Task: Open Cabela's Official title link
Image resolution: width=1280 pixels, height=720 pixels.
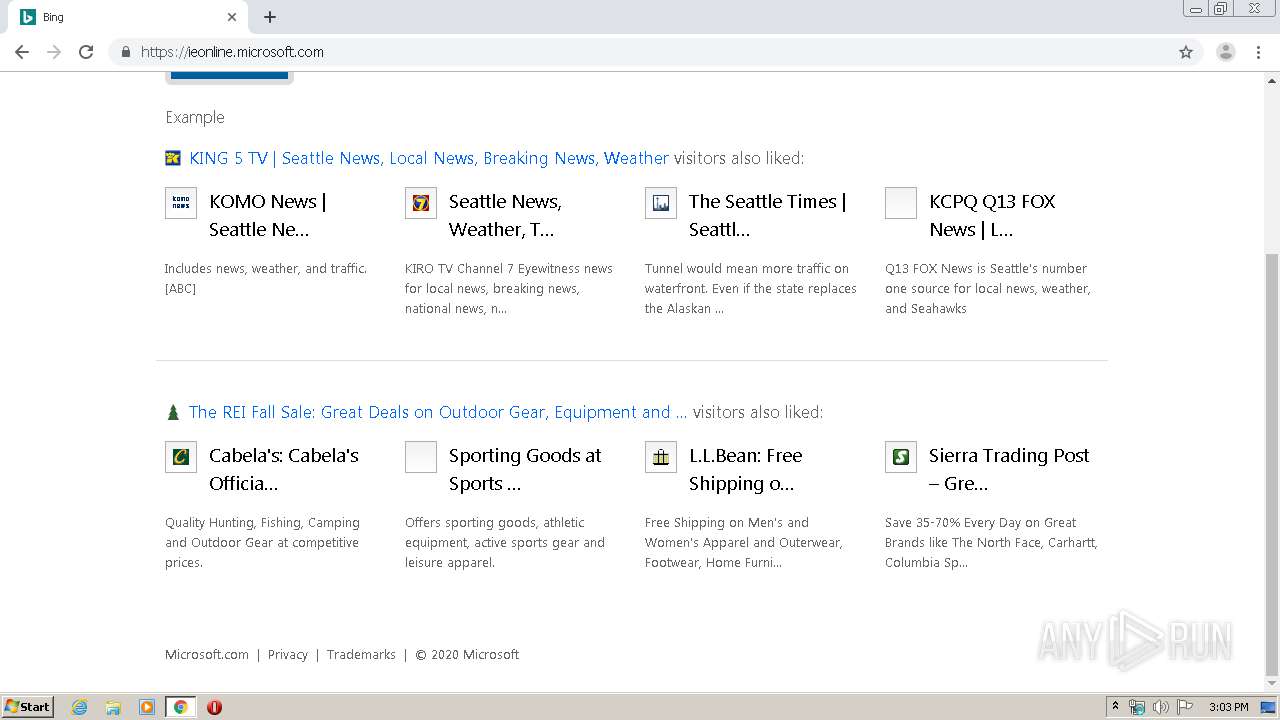Action: point(284,469)
